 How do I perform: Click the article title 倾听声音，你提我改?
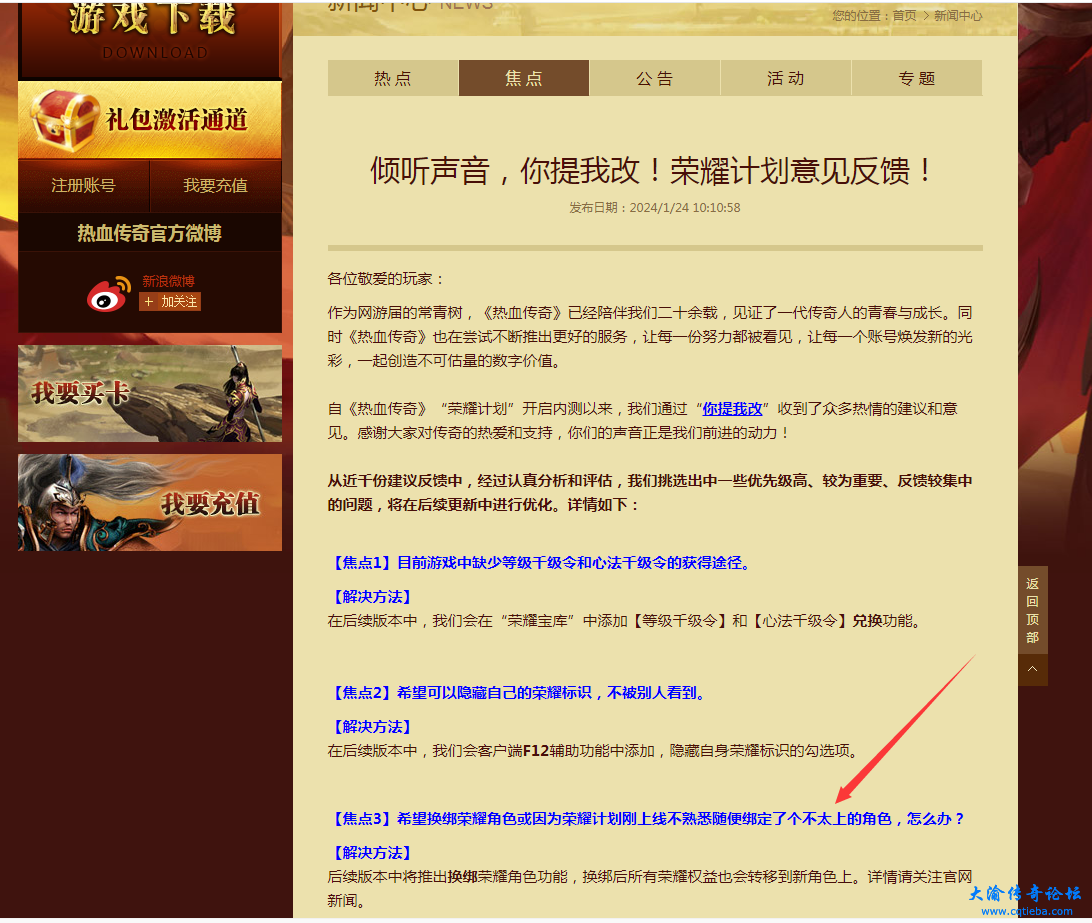tap(654, 171)
